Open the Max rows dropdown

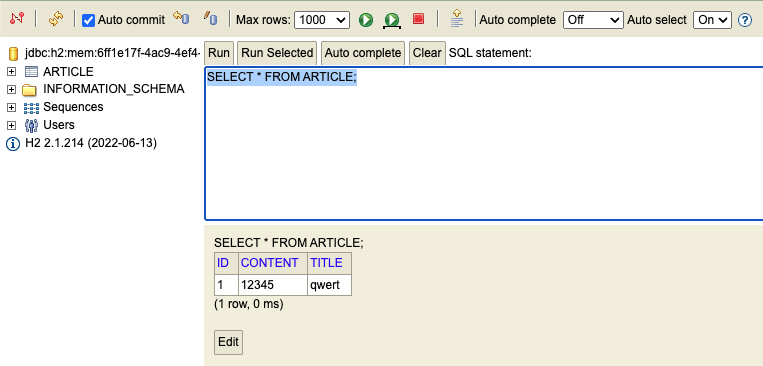tap(322, 20)
